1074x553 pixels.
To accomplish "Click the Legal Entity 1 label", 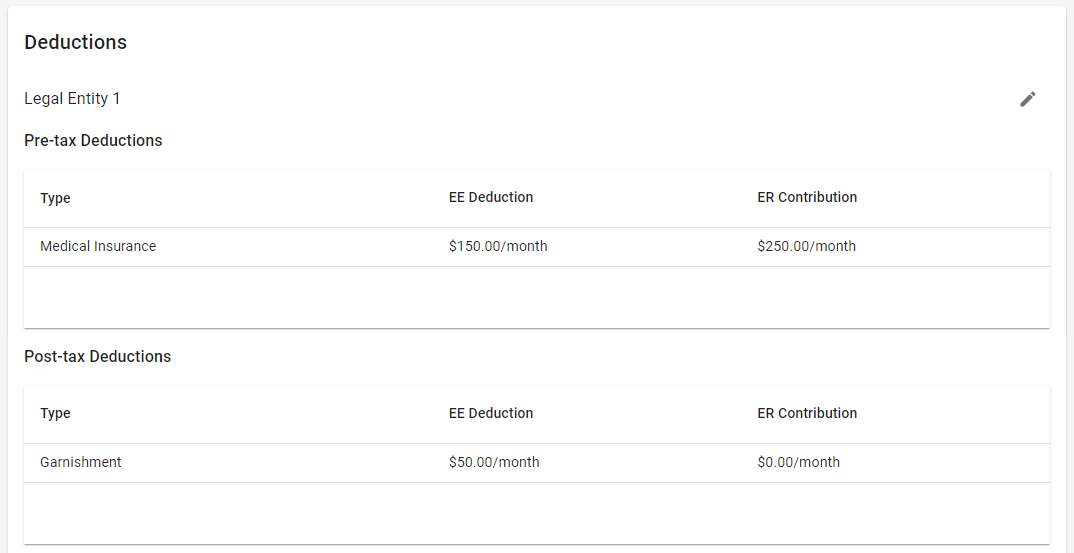I will pyautogui.click(x=72, y=99).
